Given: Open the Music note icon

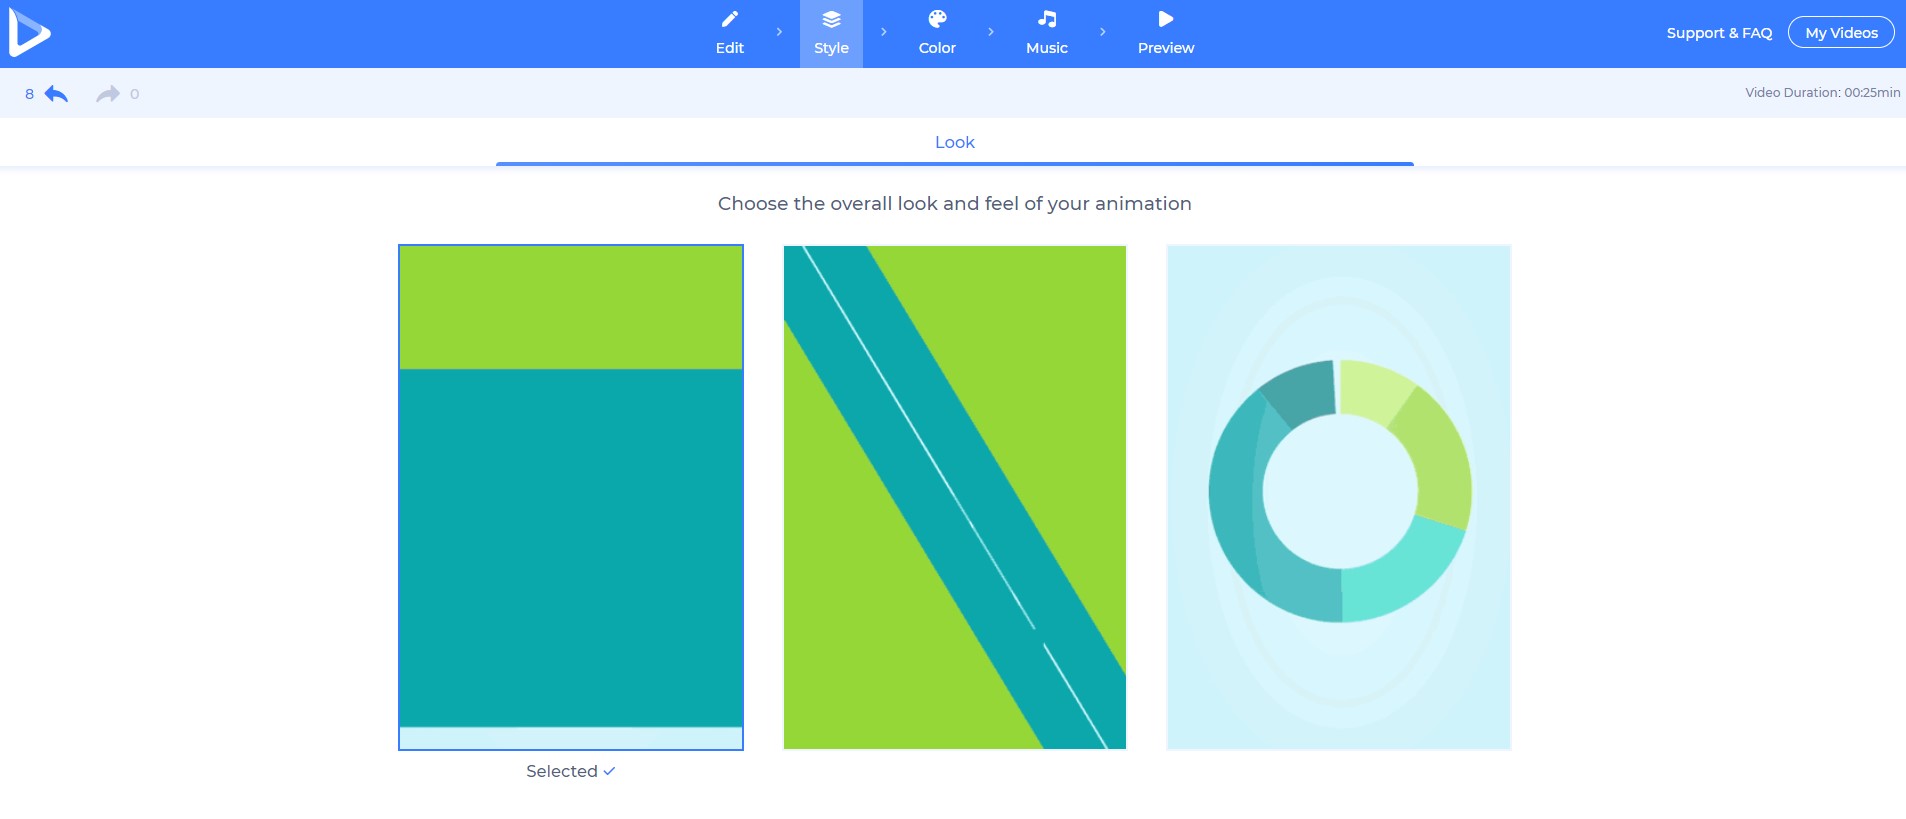Looking at the screenshot, I should (x=1046, y=20).
